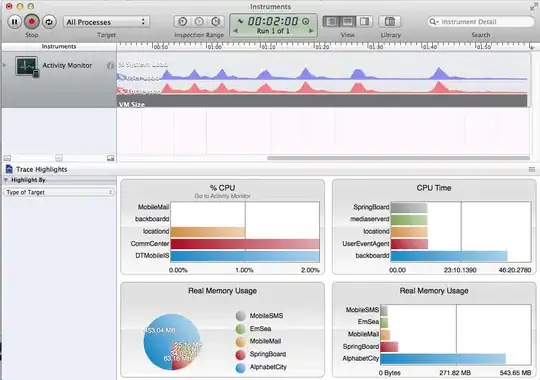Open Activity Monitor info inspector button
The image size is (540, 380).
(x=110, y=65)
